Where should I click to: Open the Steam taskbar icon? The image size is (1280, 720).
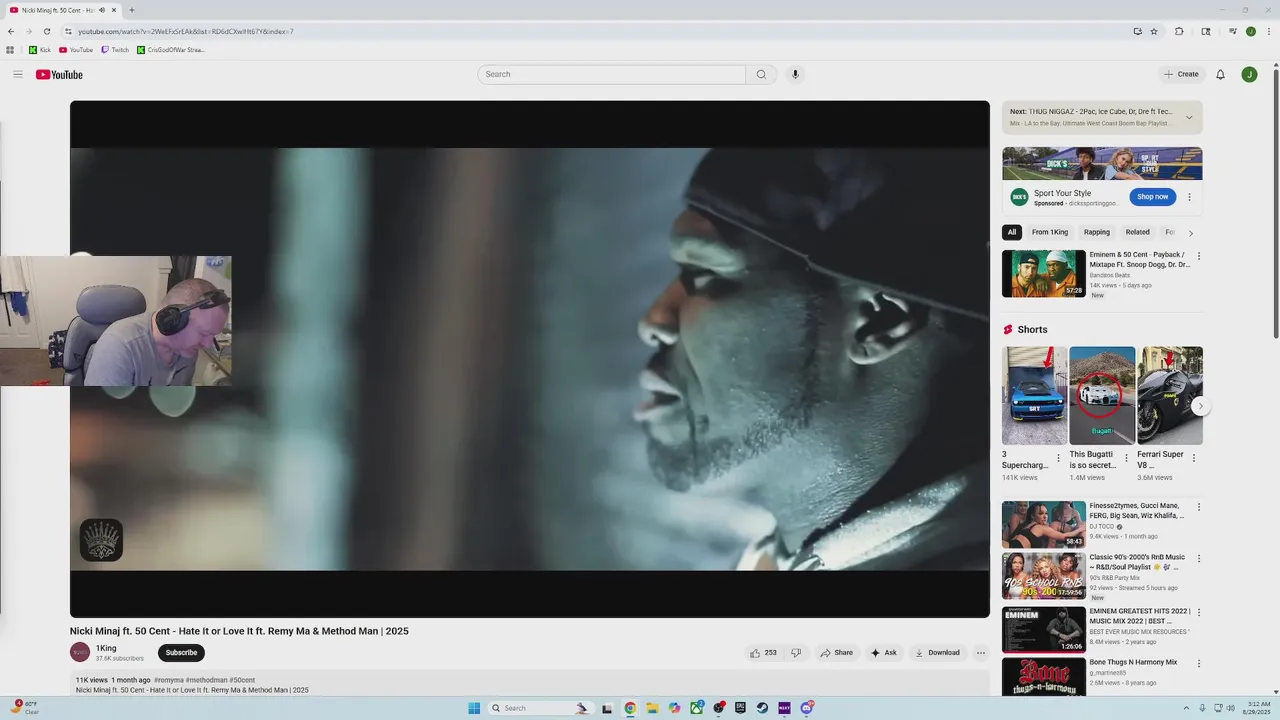point(762,708)
